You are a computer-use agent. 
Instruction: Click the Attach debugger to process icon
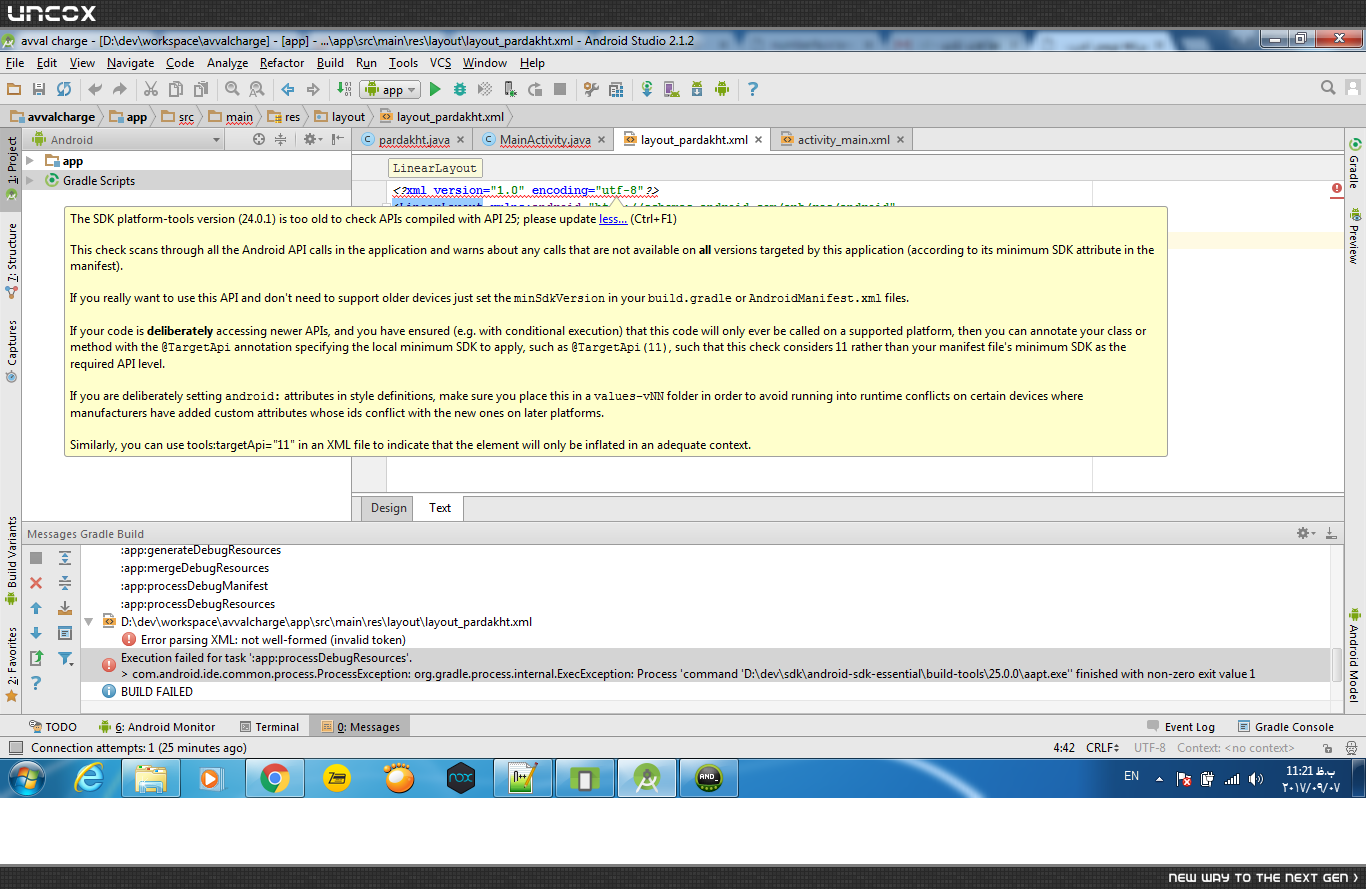coord(510,89)
